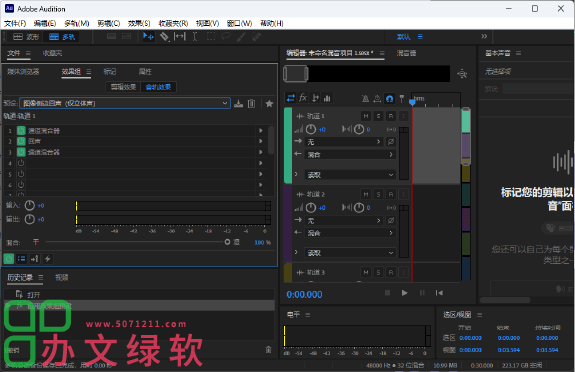Image resolution: width=575 pixels, height=372 pixels.
Task: Select the Razor tool
Action: click(164, 36)
